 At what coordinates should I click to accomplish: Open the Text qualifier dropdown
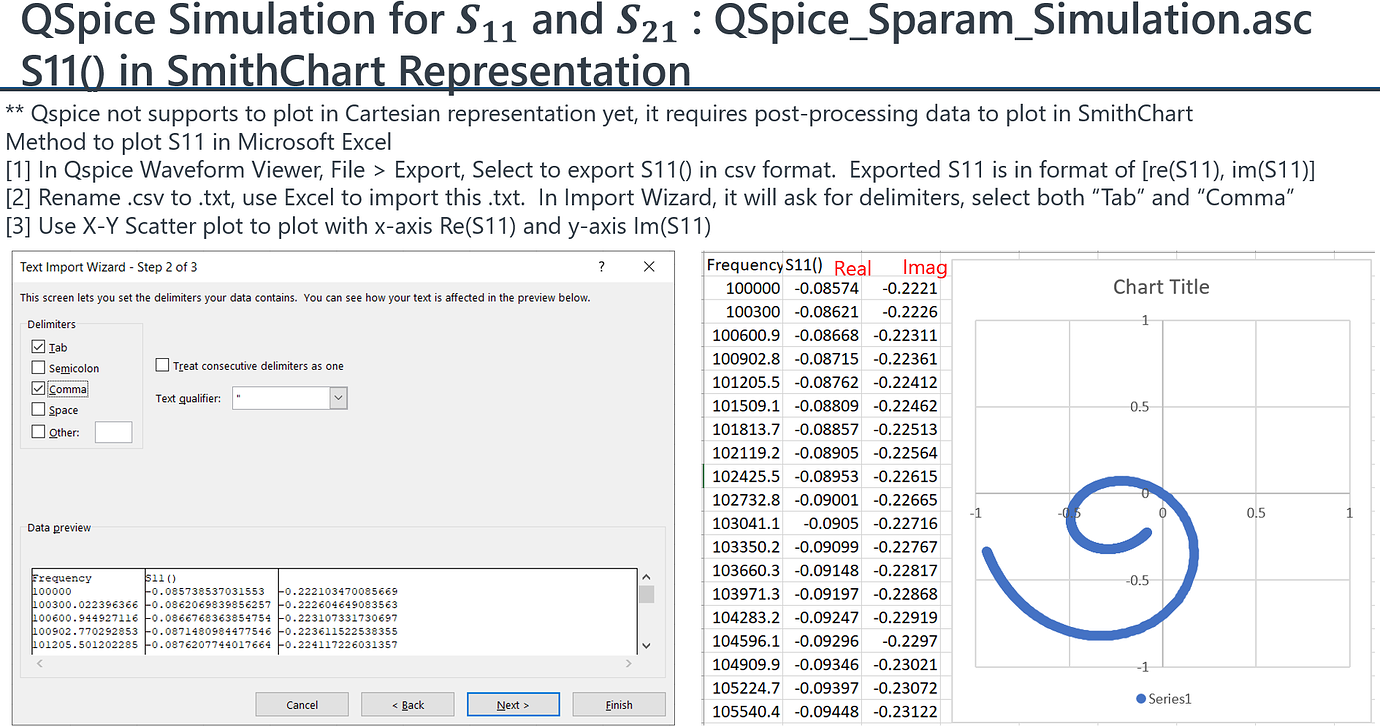click(337, 397)
